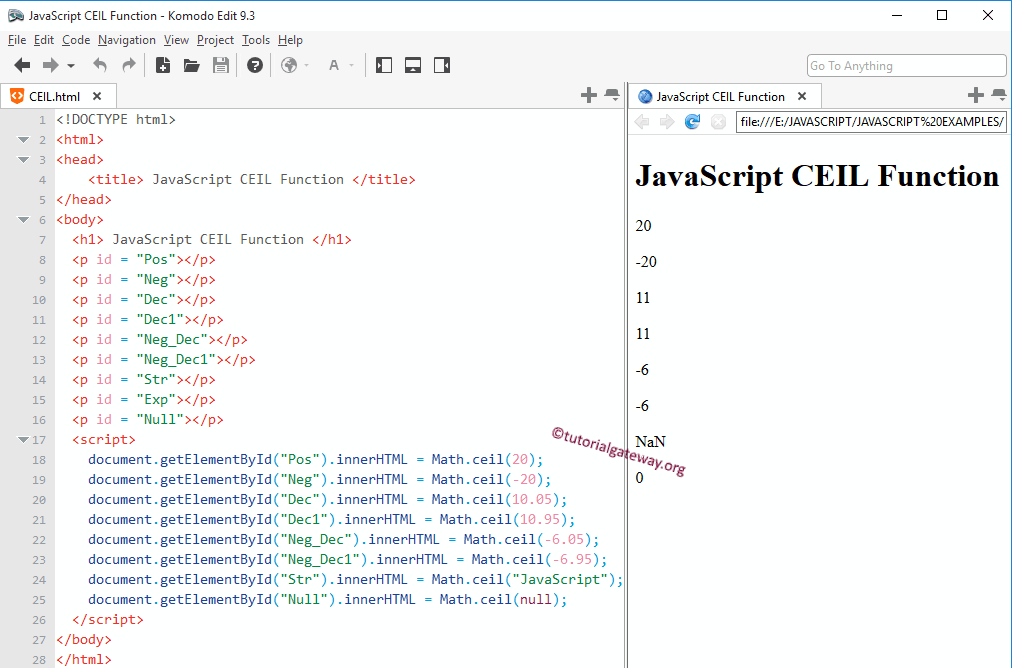The width and height of the screenshot is (1012, 668).
Task: Open a file with the folder icon
Action: (x=191, y=65)
